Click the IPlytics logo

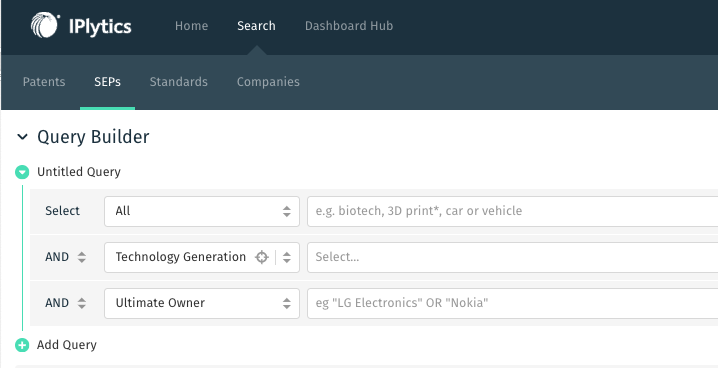(81, 26)
